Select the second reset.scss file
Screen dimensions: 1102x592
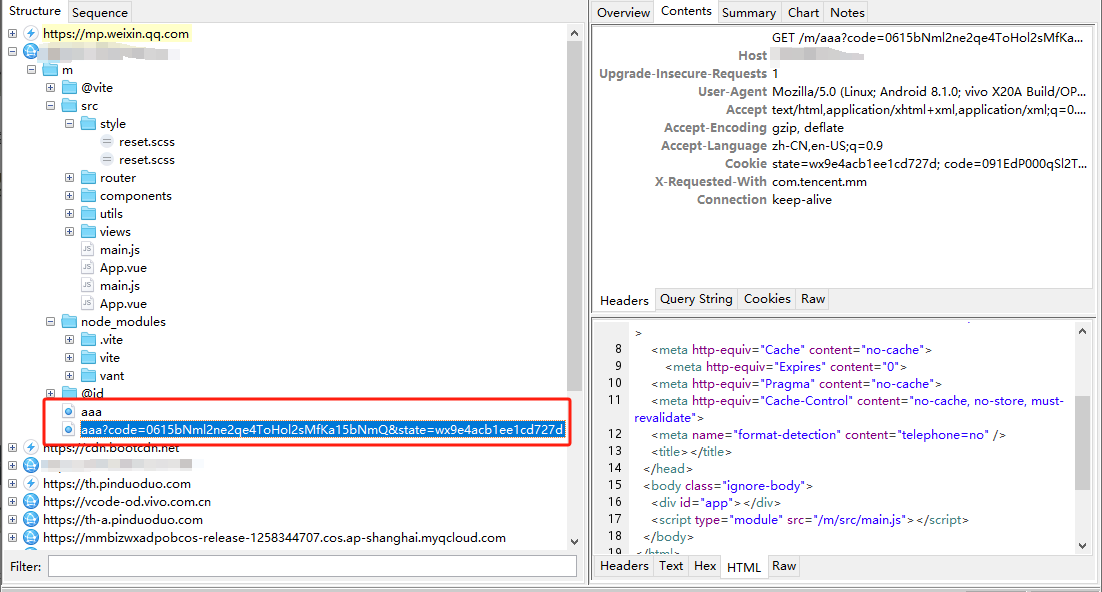coord(146,160)
